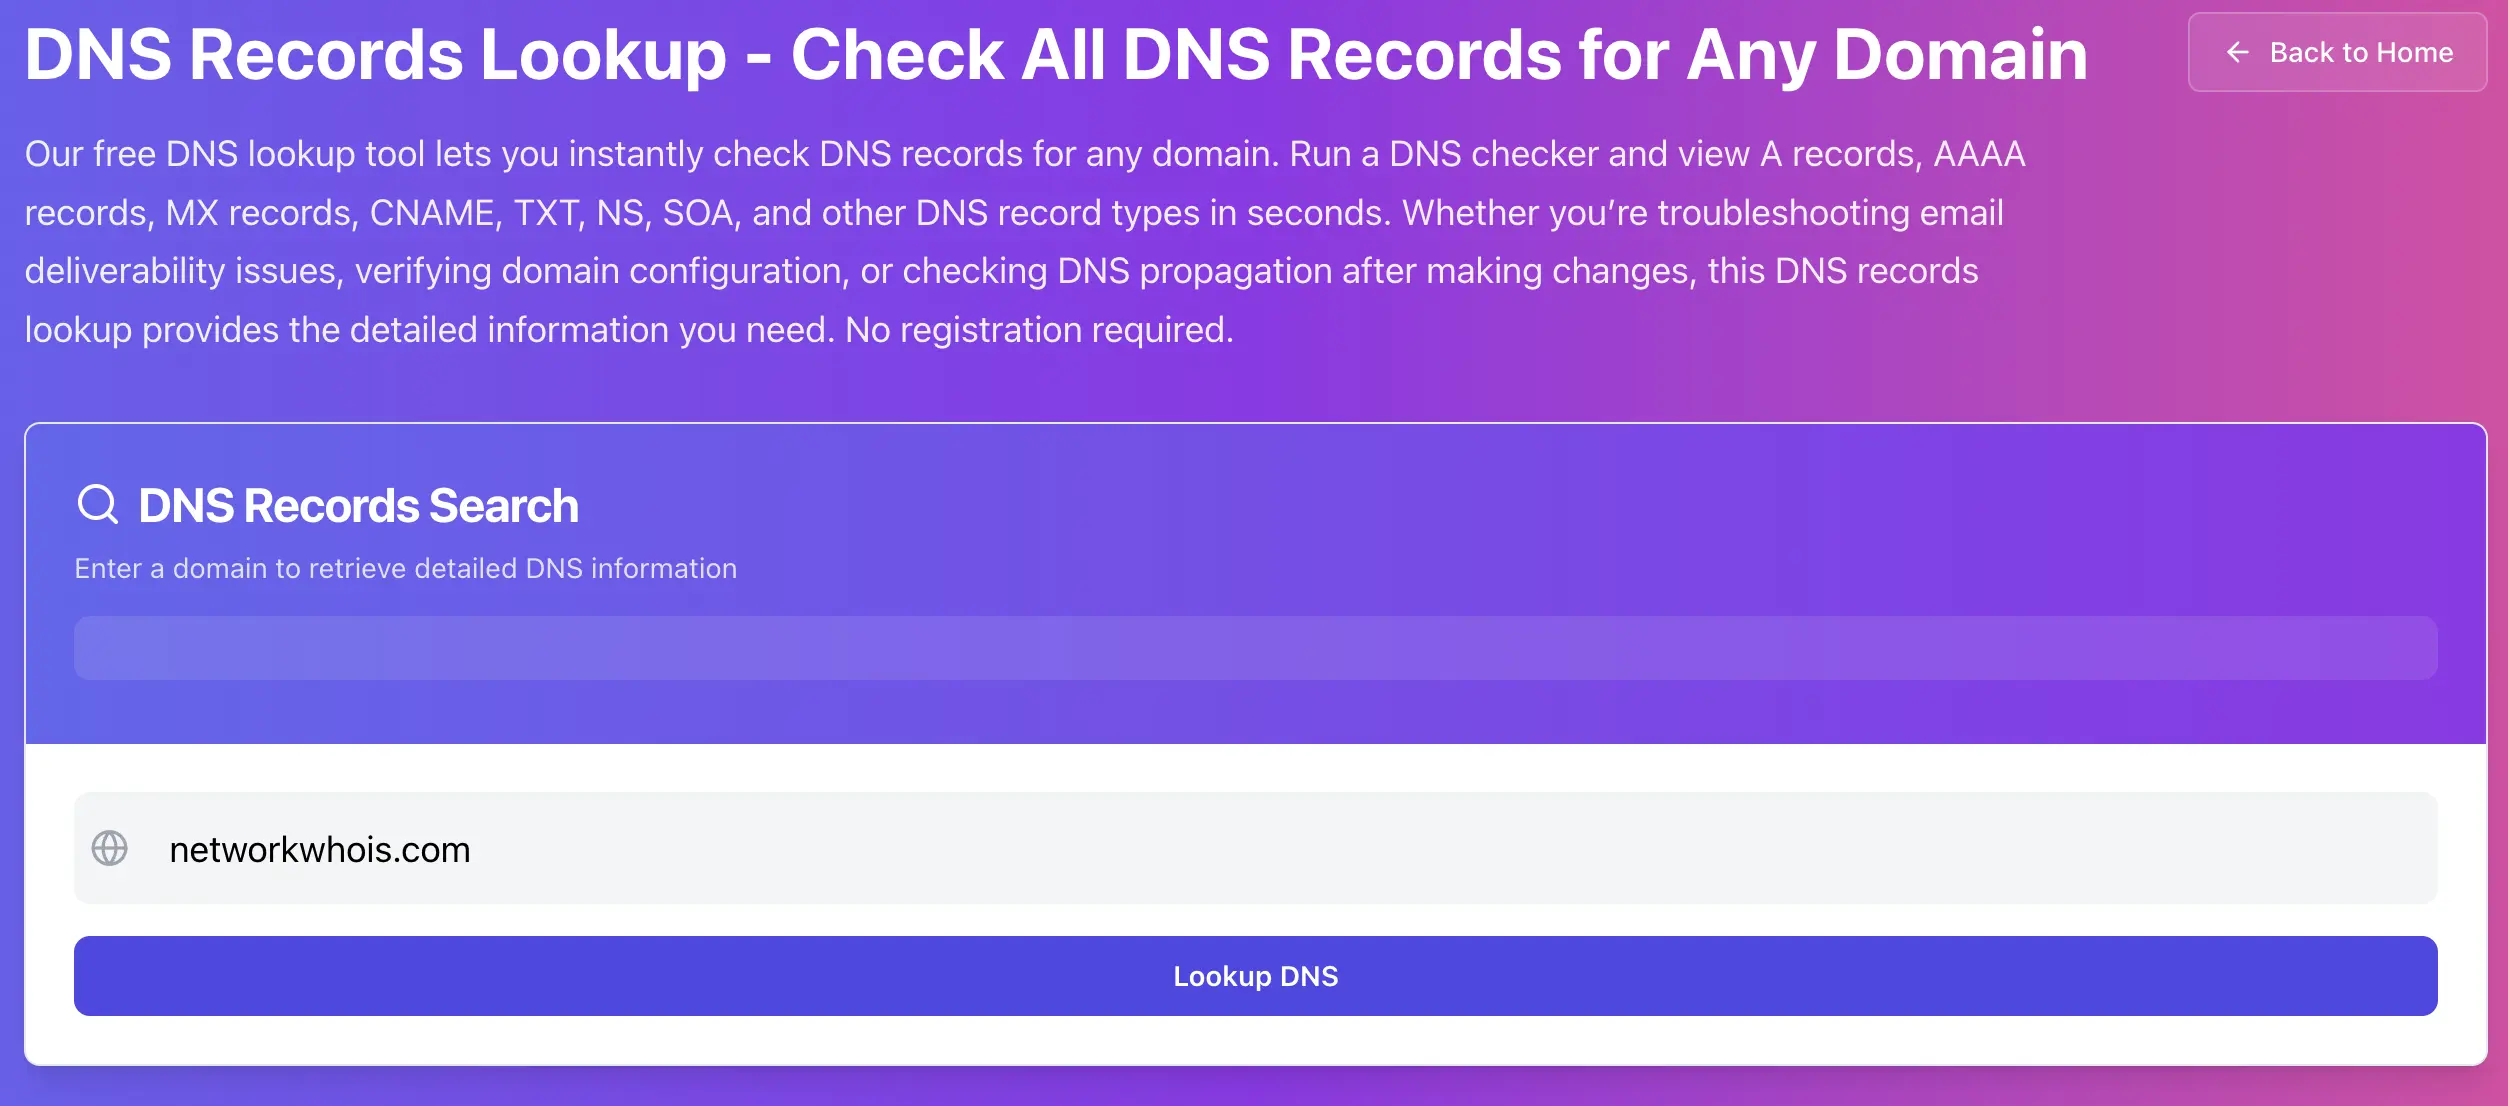Click the magnifier icon beside DNS Records Search
Viewport: 2508px width, 1106px height.
tap(98, 504)
